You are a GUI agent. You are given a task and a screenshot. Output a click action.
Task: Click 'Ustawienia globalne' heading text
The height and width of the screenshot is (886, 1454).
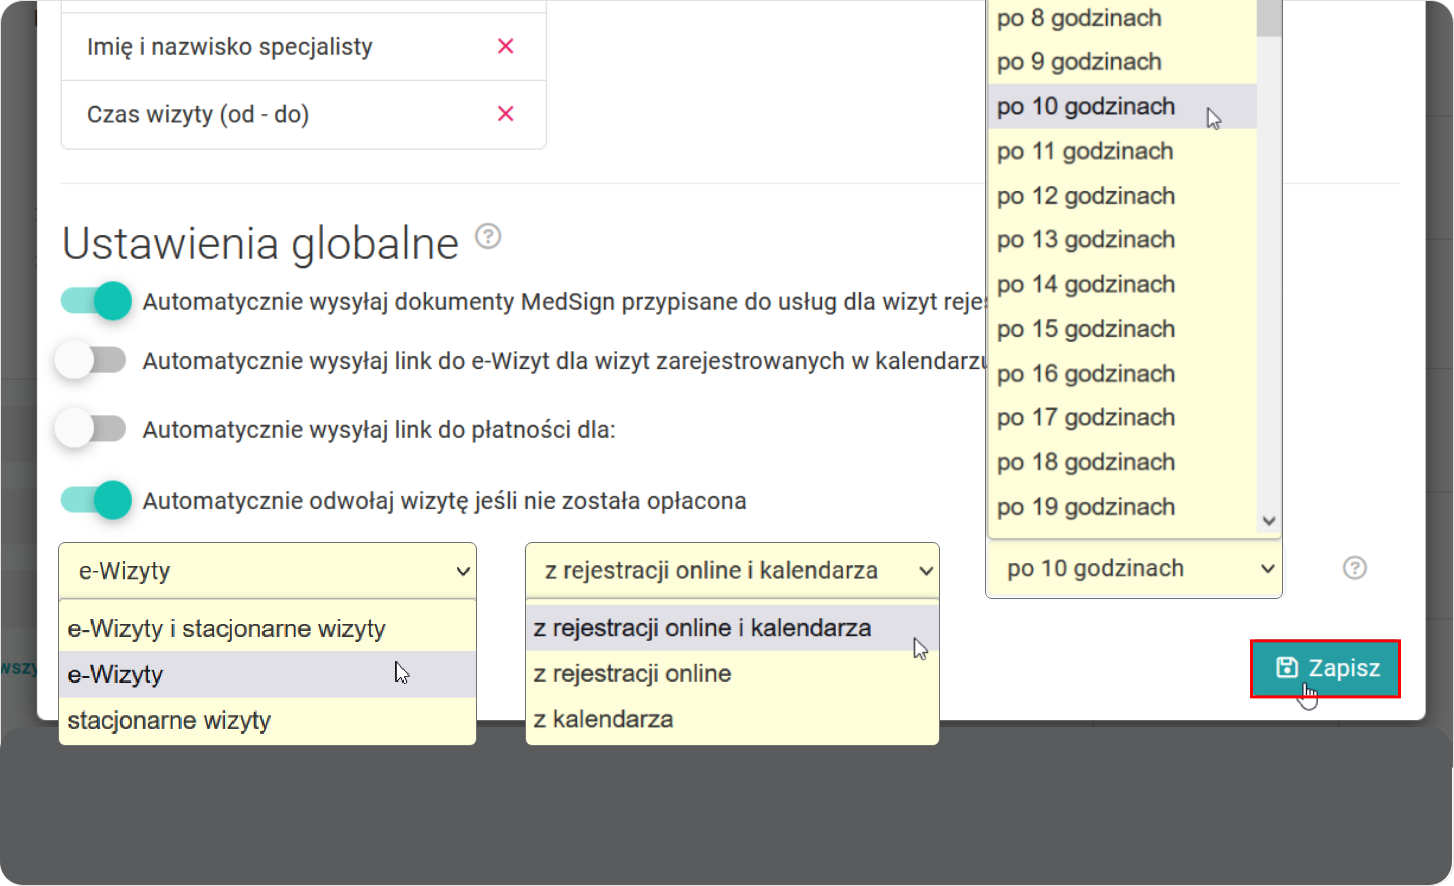point(260,243)
